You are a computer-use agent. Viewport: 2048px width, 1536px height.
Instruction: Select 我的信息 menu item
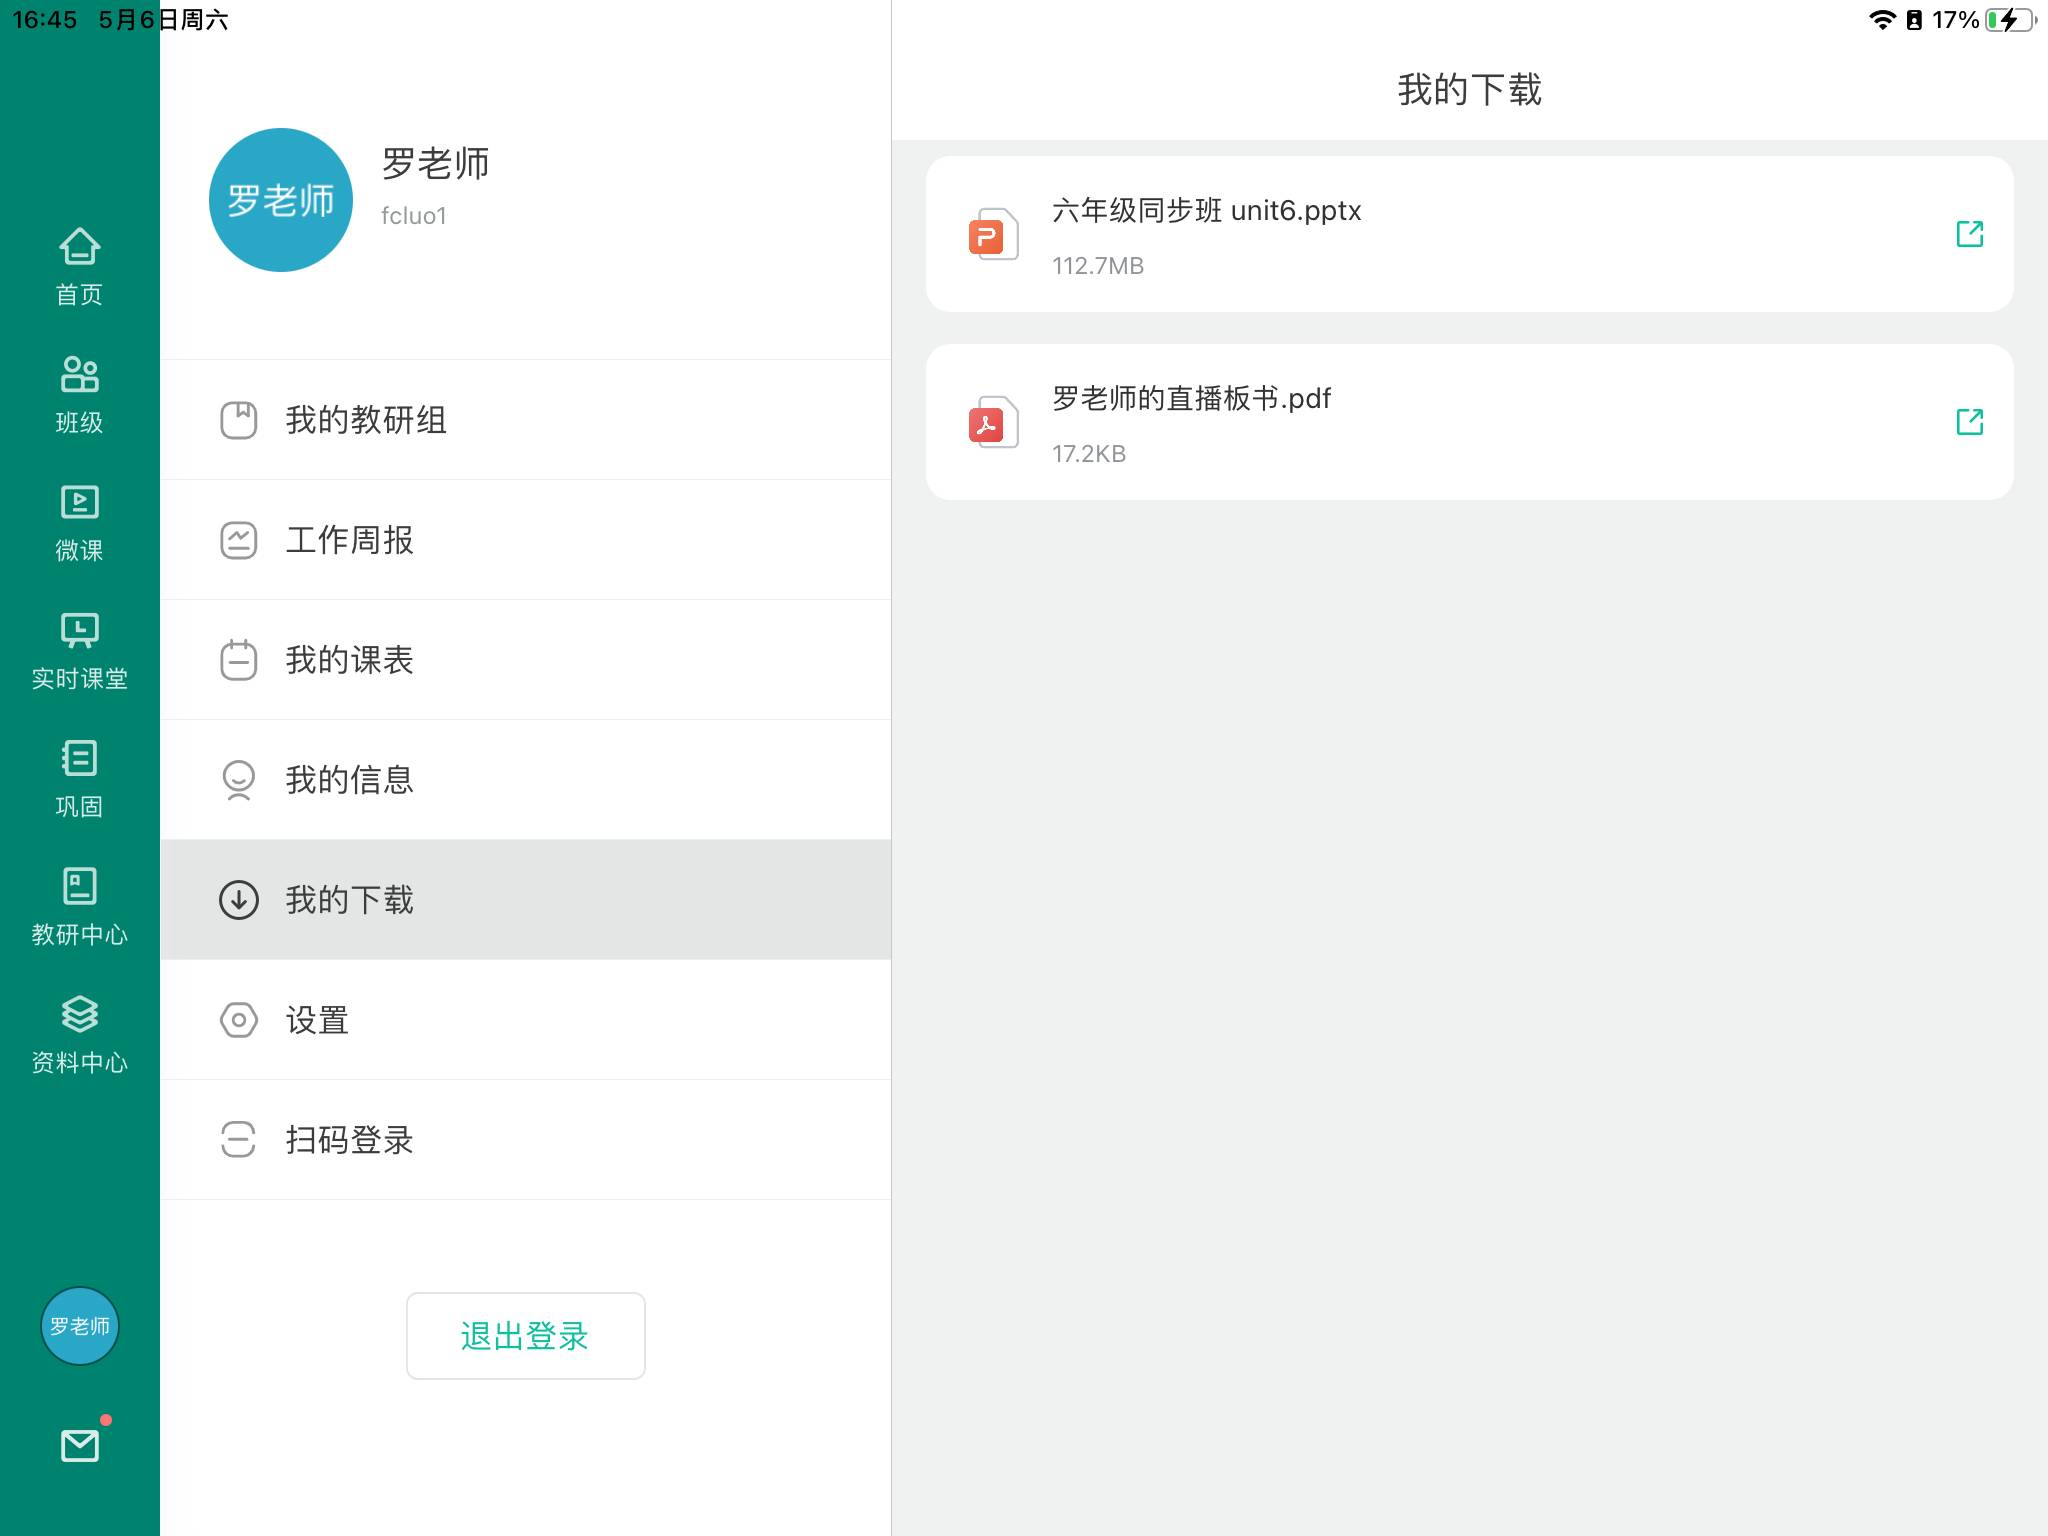tap(526, 780)
